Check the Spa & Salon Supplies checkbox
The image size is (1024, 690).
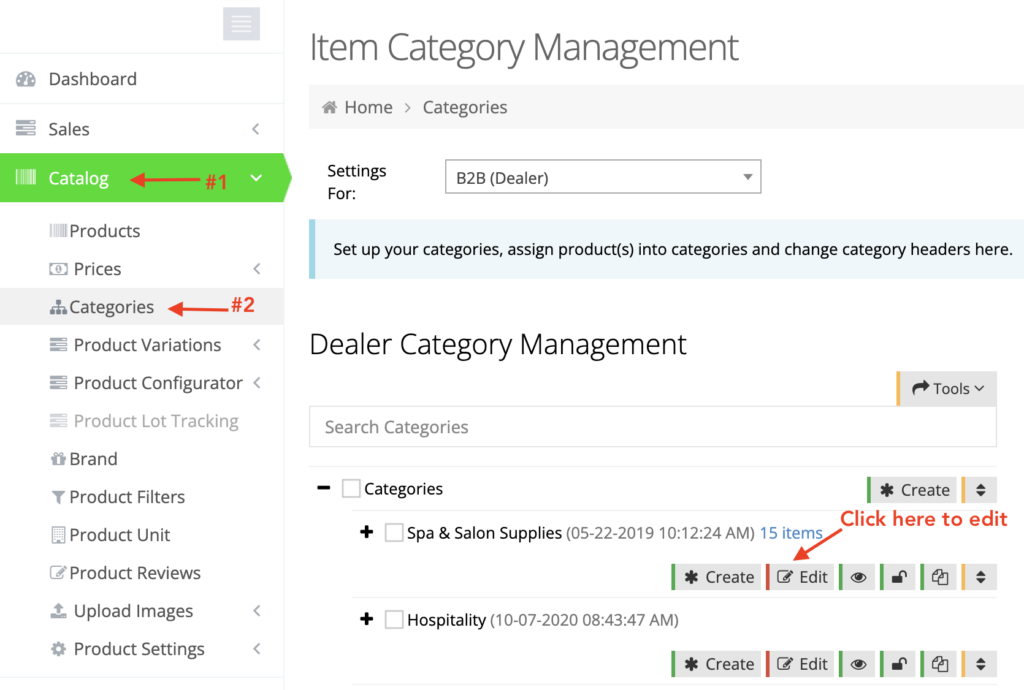pyautogui.click(x=394, y=533)
